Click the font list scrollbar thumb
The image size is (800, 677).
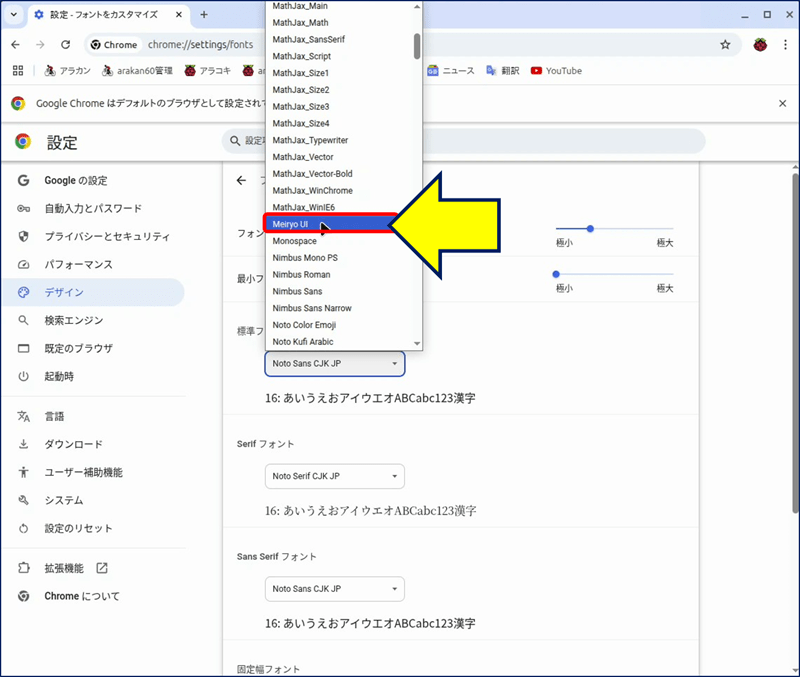417,46
